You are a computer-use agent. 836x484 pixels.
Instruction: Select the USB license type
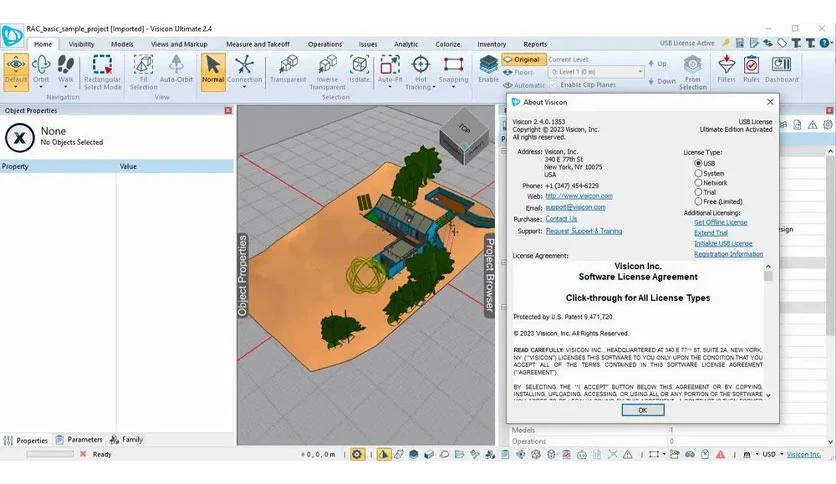[698, 163]
